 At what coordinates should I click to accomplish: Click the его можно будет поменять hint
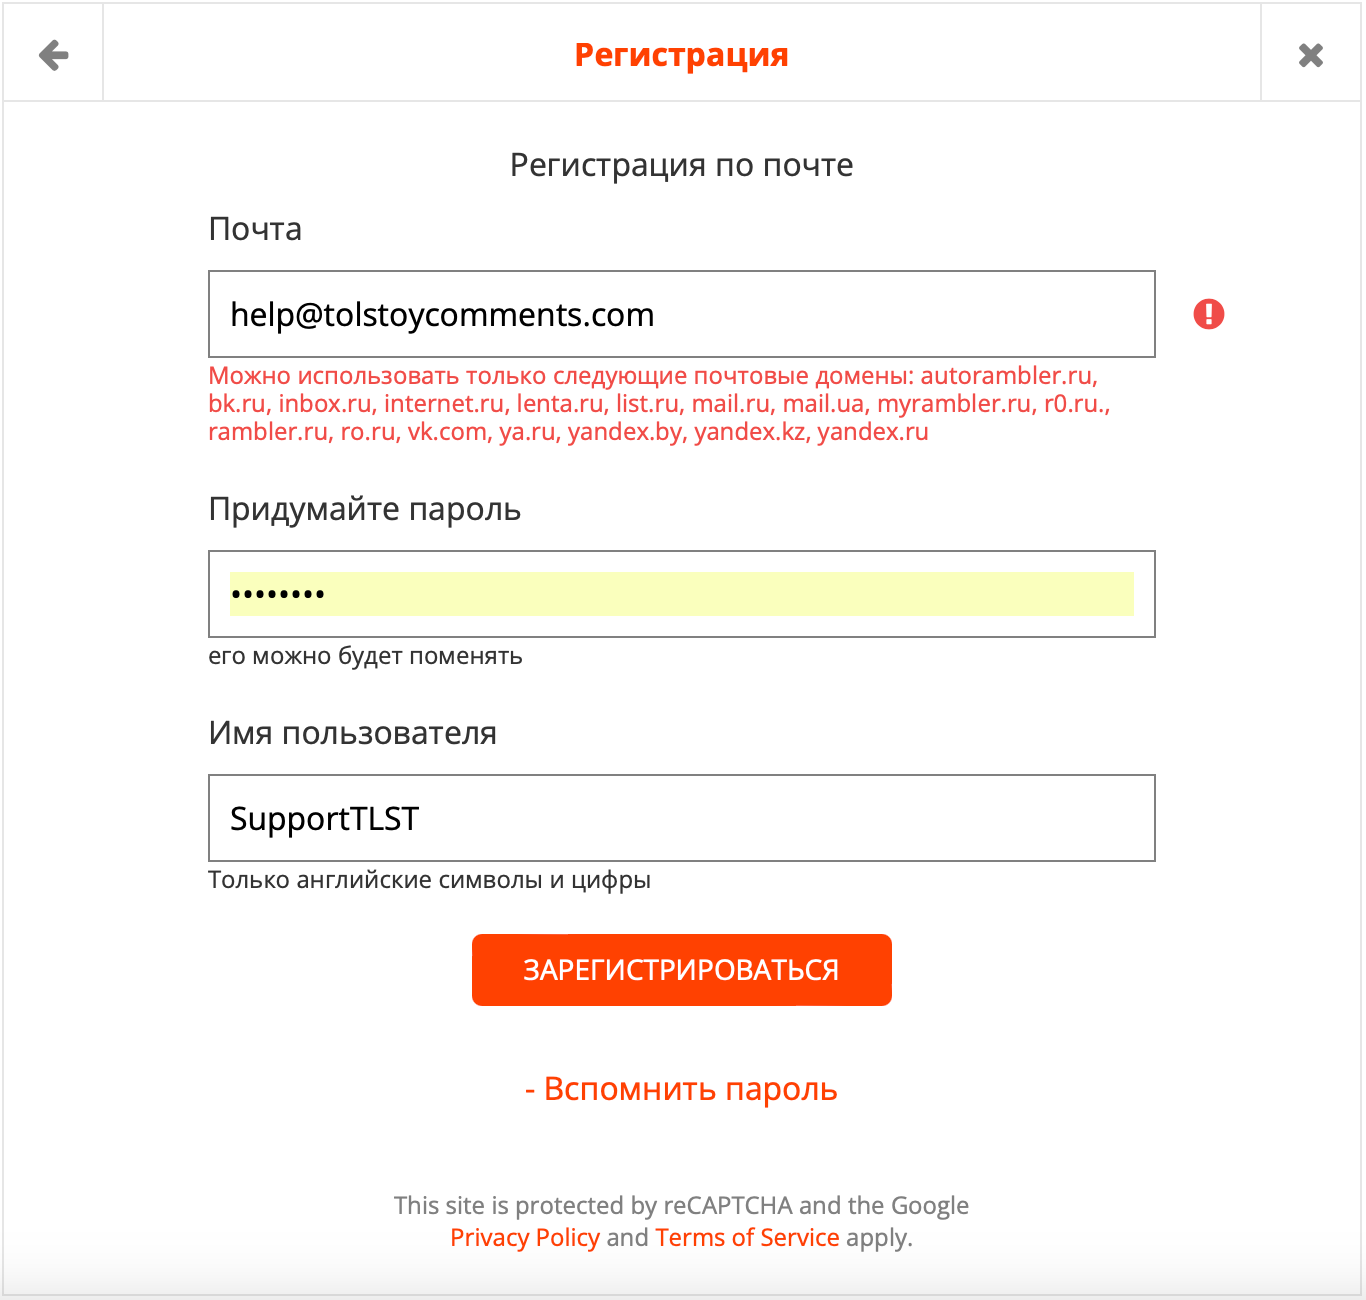click(365, 657)
